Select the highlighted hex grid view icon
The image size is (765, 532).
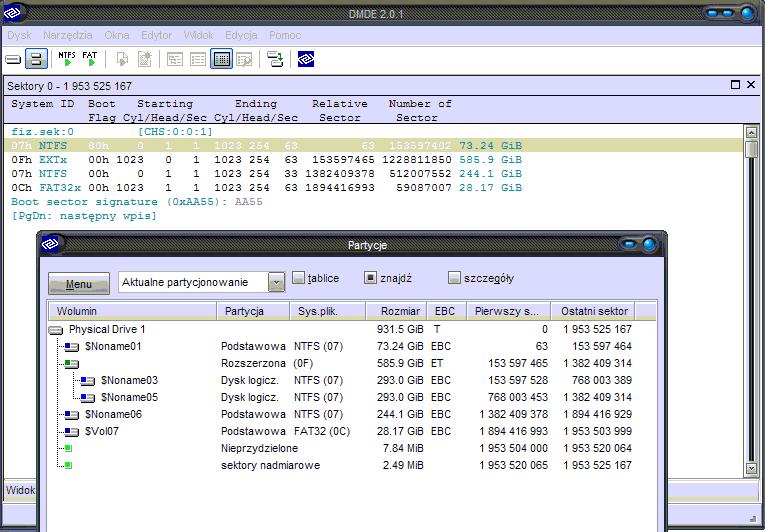pyautogui.click(x=221, y=59)
